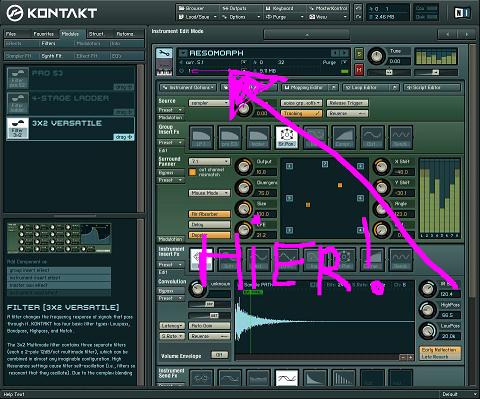
Task: Toggle the Doppler option
Action: (x=209, y=235)
